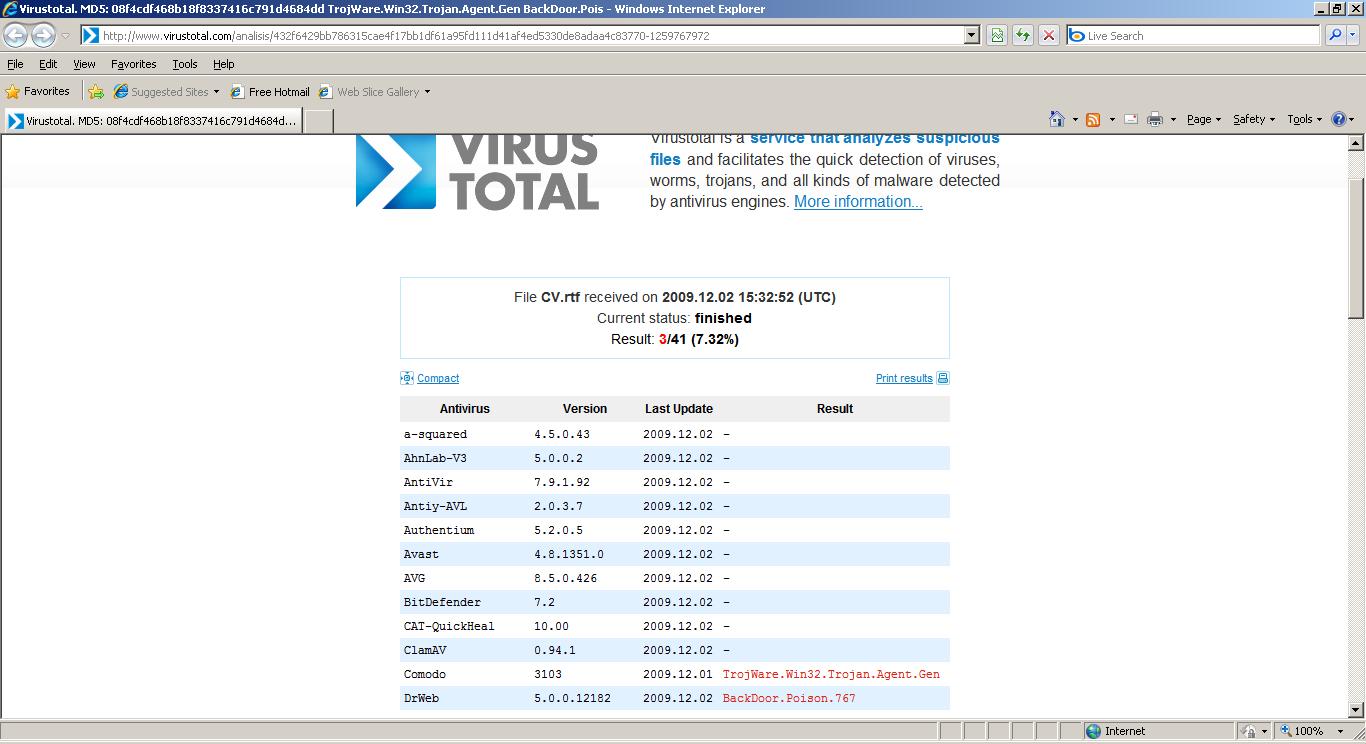The image size is (1366, 744).
Task: Select the BackDoor.Poison.767 result
Action: [x=789, y=698]
